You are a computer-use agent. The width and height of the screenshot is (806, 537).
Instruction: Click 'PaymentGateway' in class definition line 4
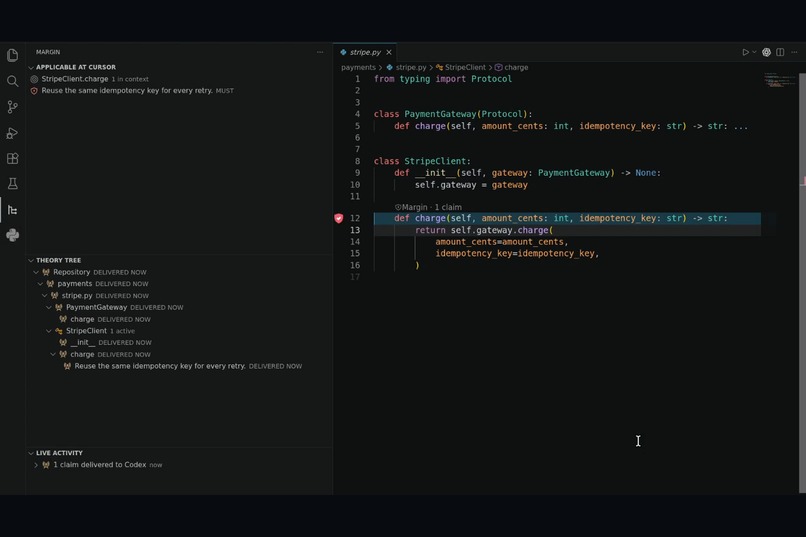click(x=440, y=114)
